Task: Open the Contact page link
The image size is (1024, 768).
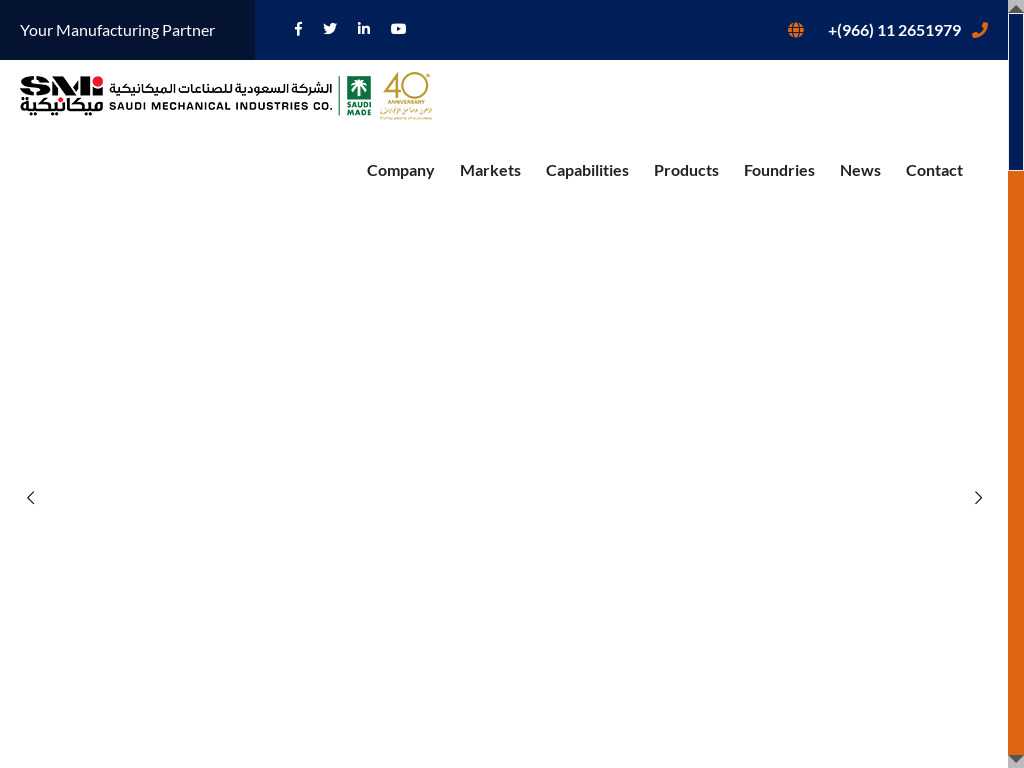Action: tap(934, 170)
